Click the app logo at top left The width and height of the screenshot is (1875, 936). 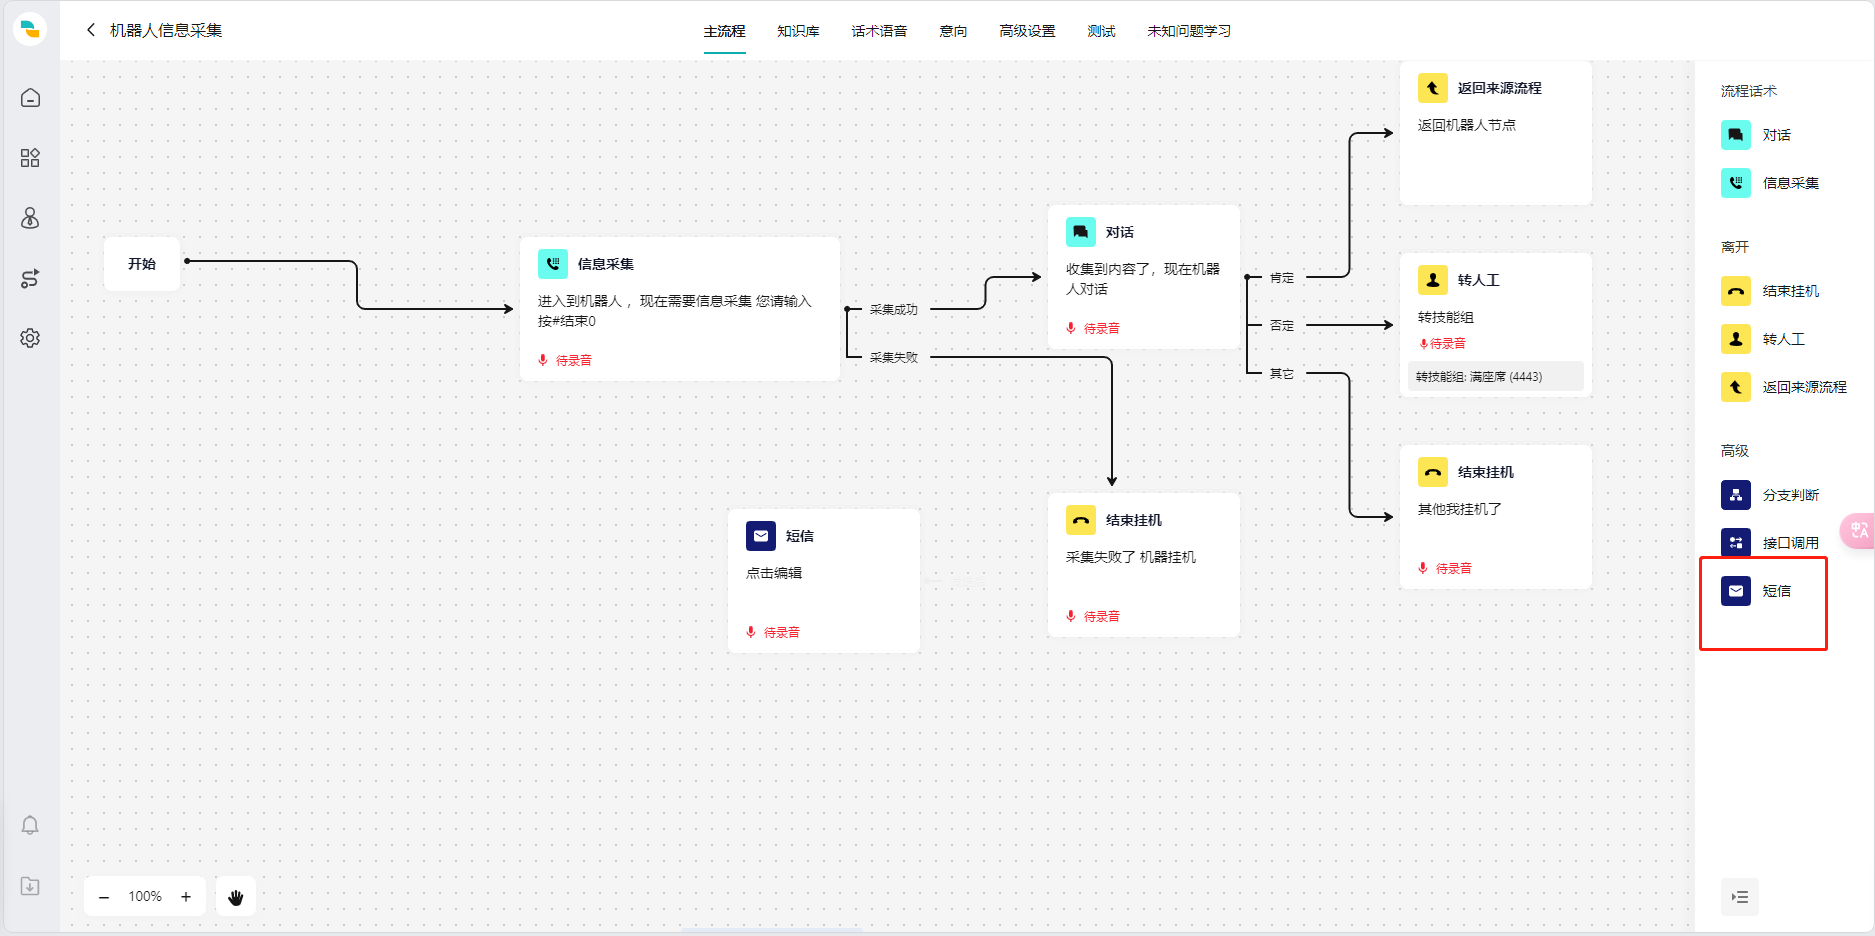point(30,29)
